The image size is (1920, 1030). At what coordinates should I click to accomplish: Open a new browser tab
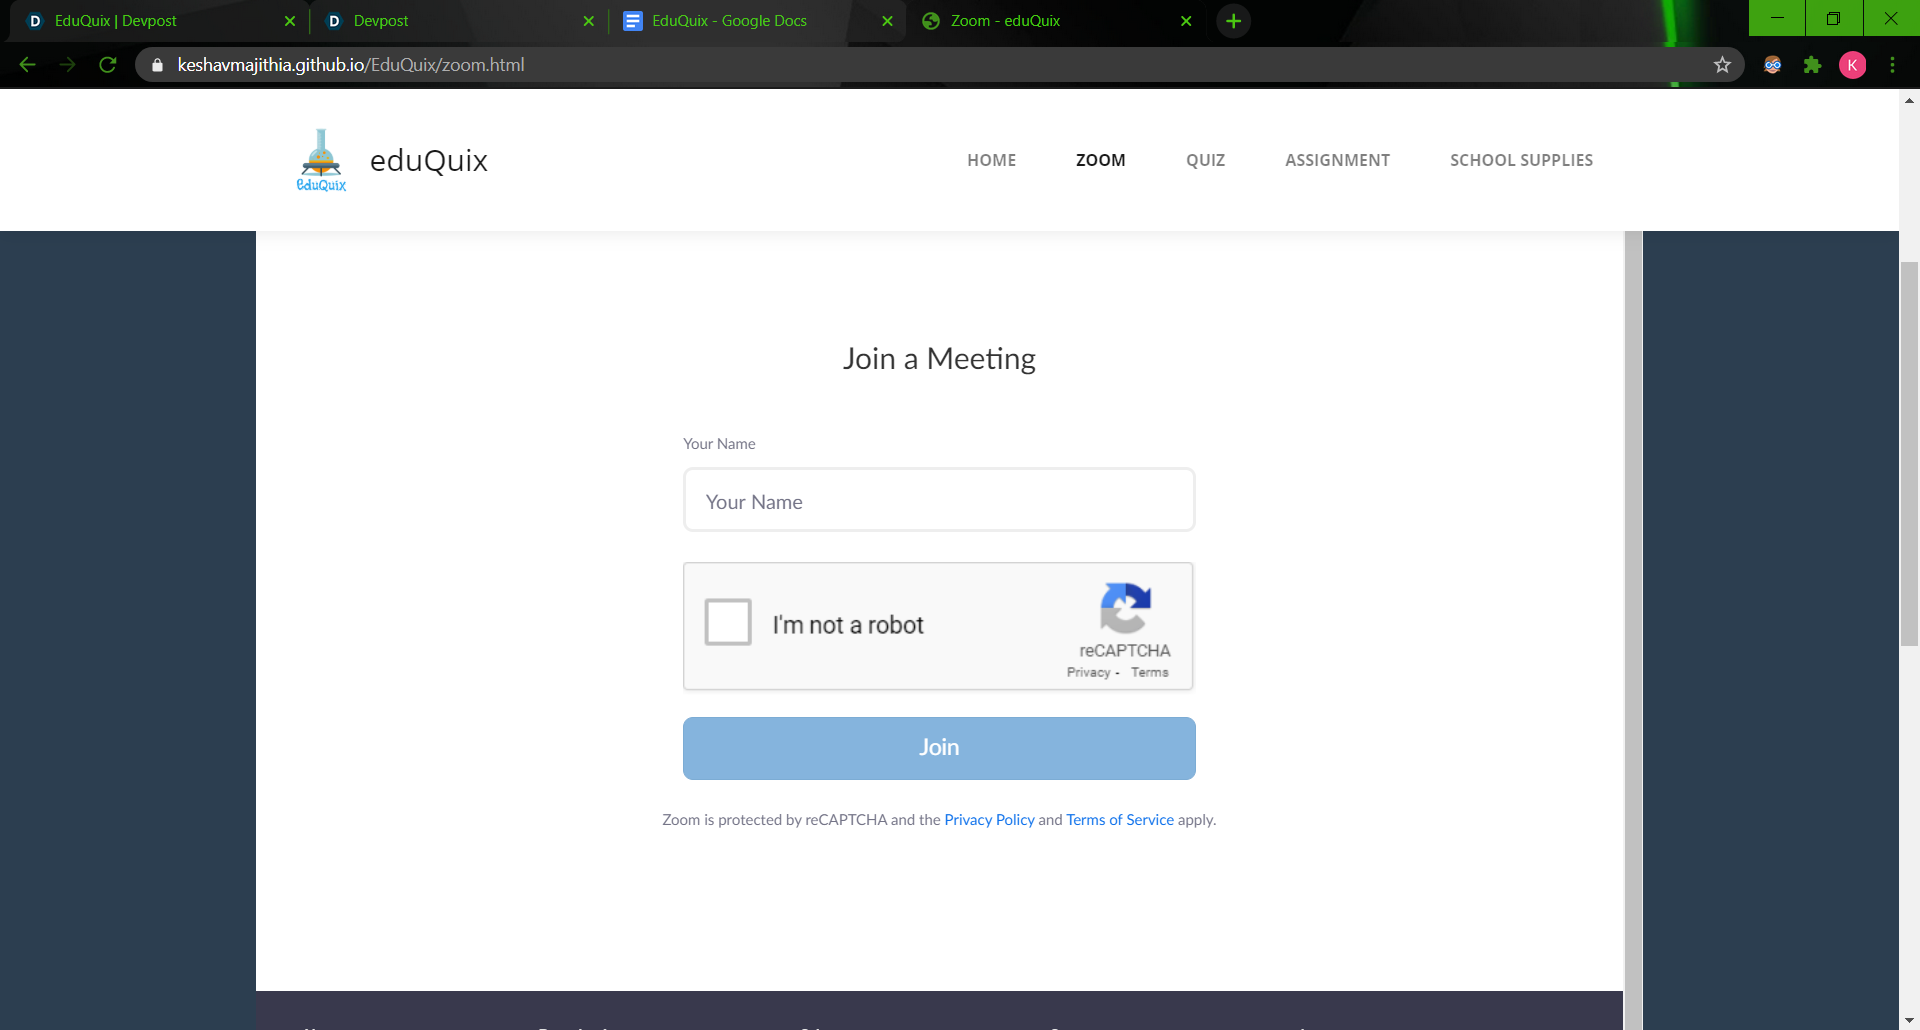pos(1234,21)
